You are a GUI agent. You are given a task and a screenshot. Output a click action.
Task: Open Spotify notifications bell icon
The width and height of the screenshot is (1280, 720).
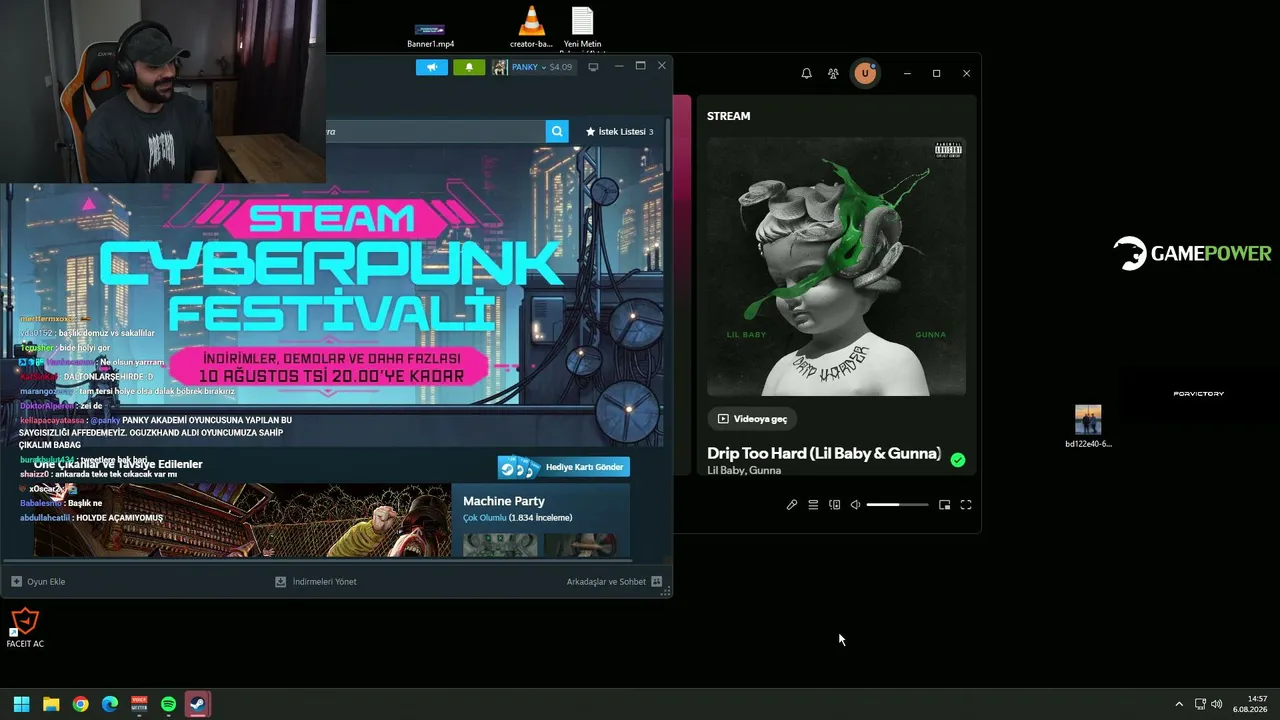tap(807, 73)
